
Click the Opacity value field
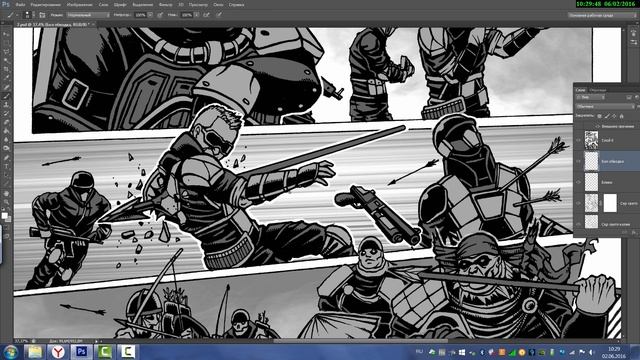click(x=140, y=15)
